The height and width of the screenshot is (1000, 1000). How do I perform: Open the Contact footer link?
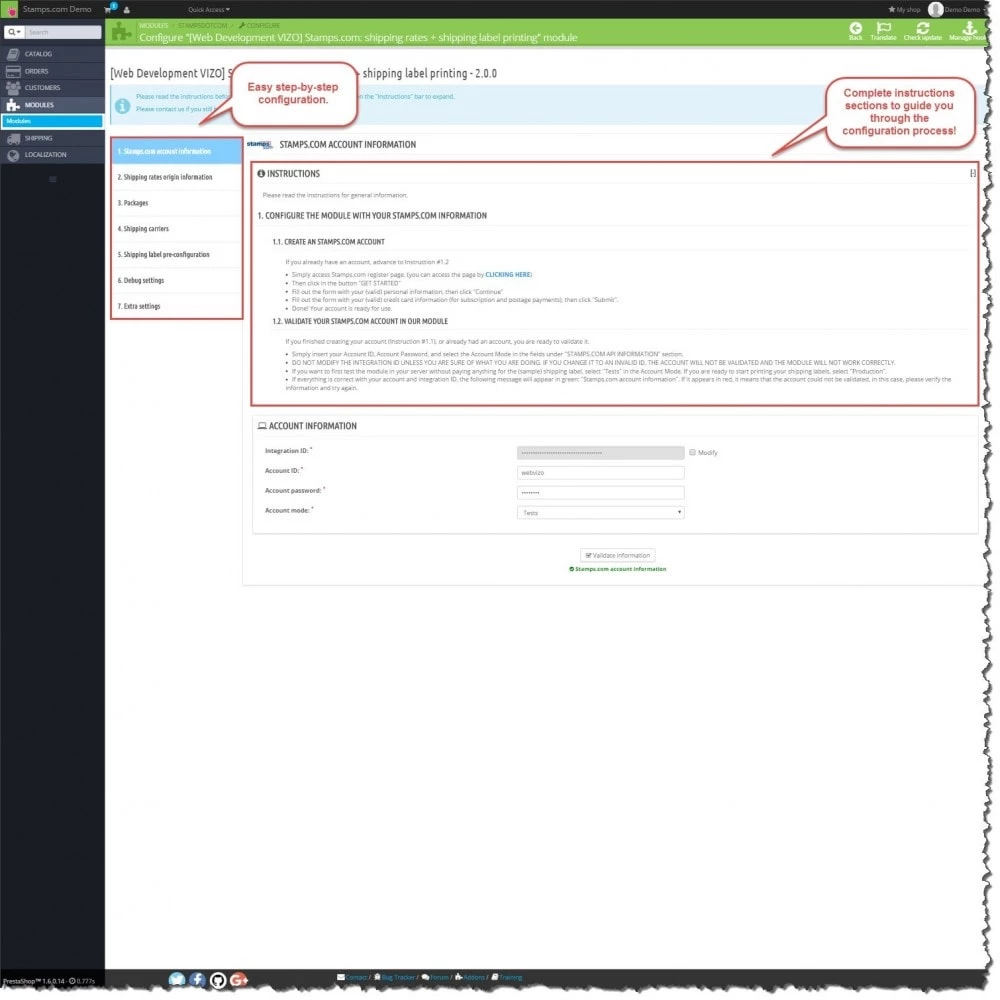352,977
